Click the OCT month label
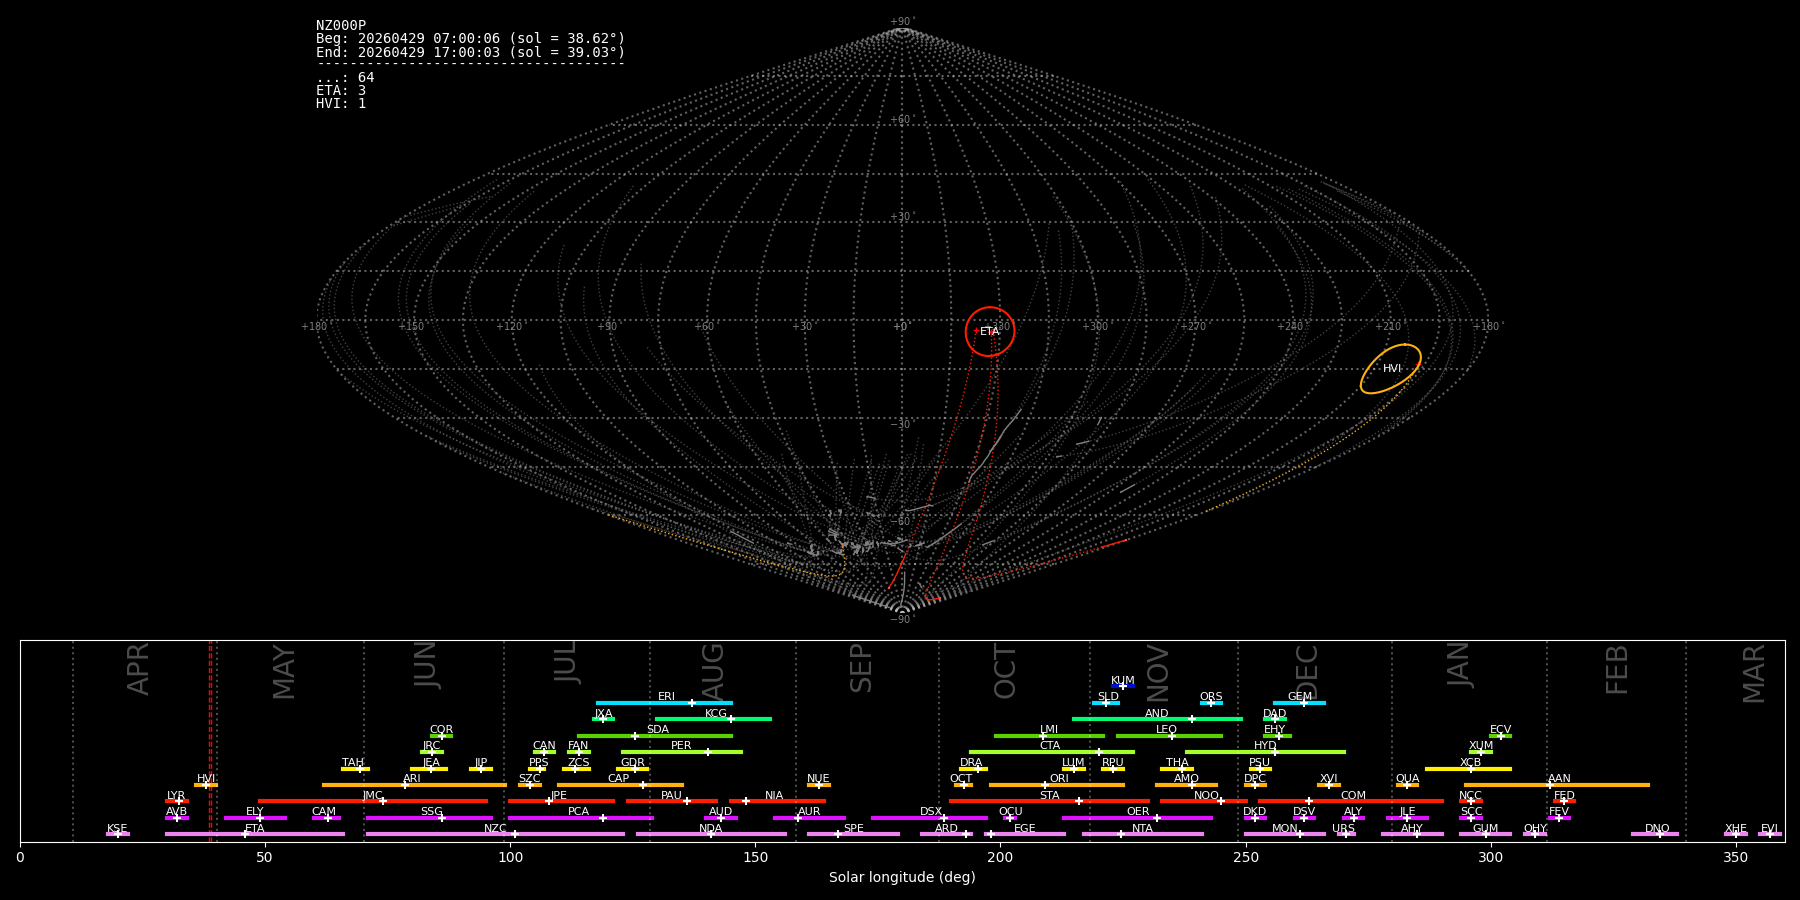 1005,671
